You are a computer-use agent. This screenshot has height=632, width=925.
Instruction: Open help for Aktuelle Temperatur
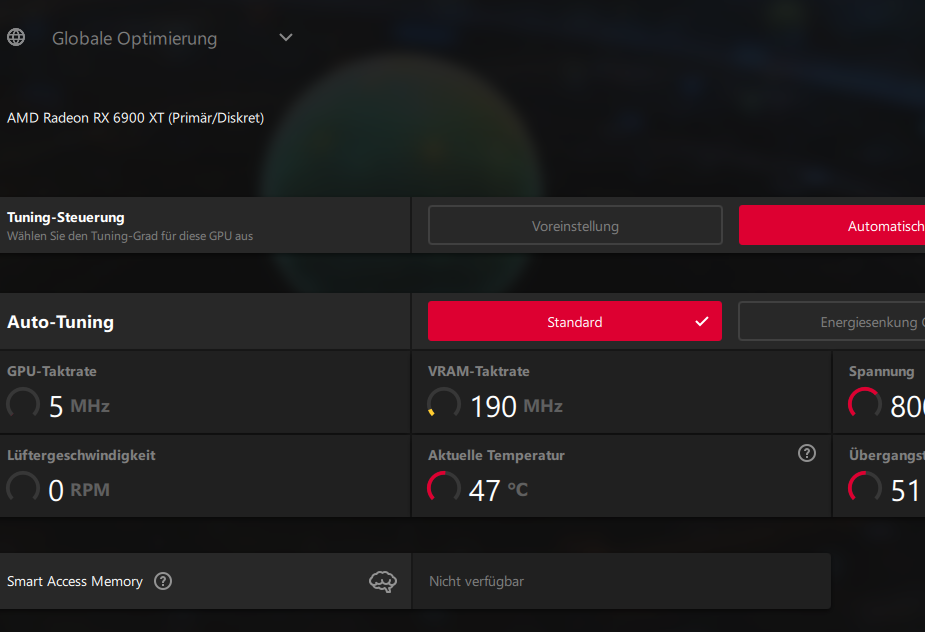tap(807, 453)
